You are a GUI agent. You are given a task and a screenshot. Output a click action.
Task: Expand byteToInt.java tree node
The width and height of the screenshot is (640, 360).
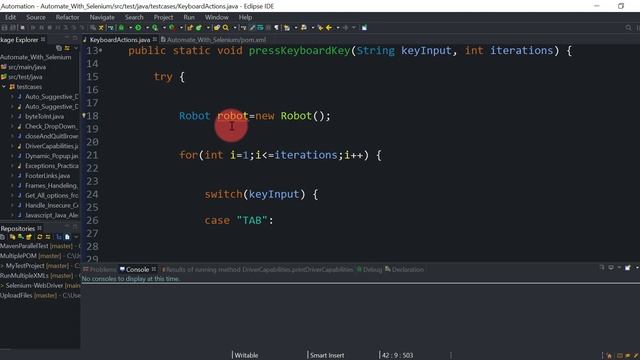click(x=12, y=116)
